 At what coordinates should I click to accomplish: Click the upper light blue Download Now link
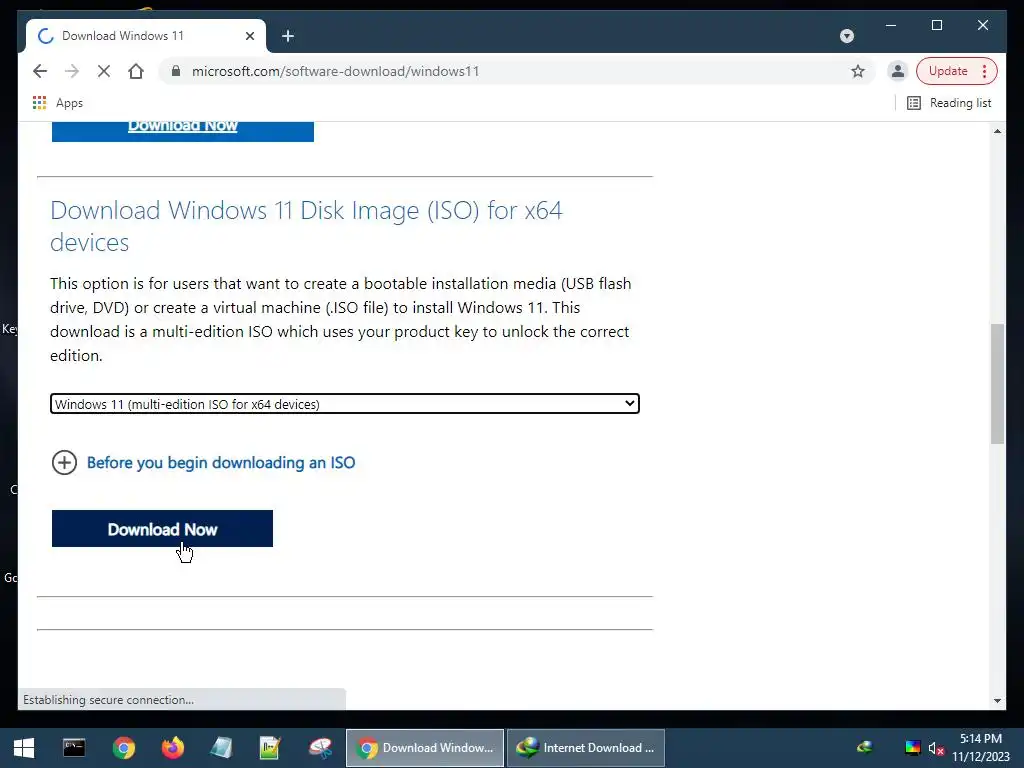tap(183, 127)
